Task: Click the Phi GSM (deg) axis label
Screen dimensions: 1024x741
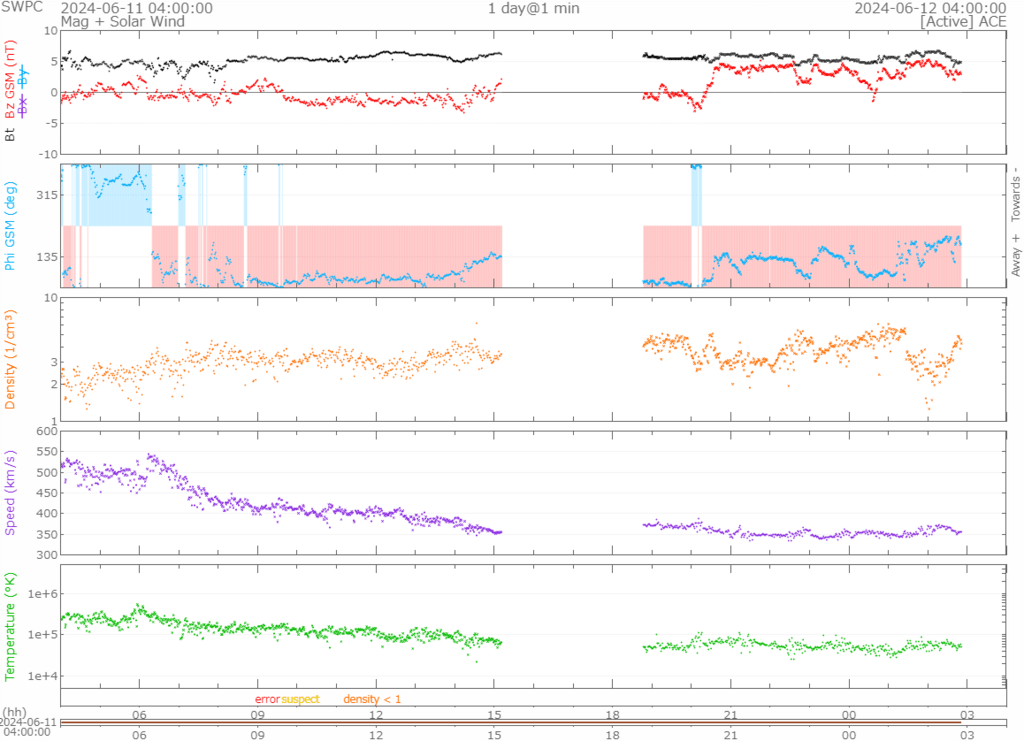Action: click(x=11, y=226)
